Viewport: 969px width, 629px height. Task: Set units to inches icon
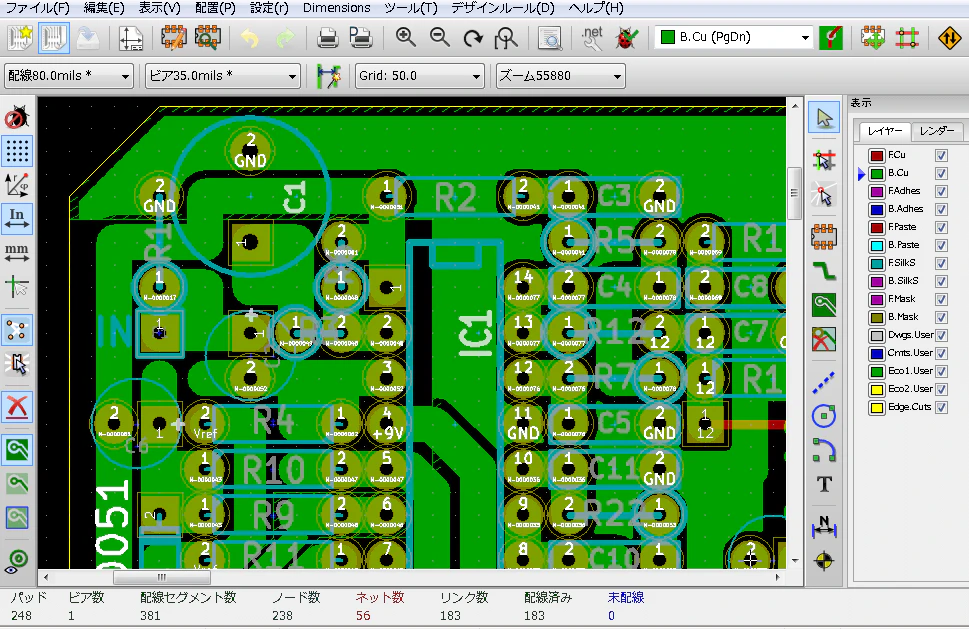pos(17,219)
